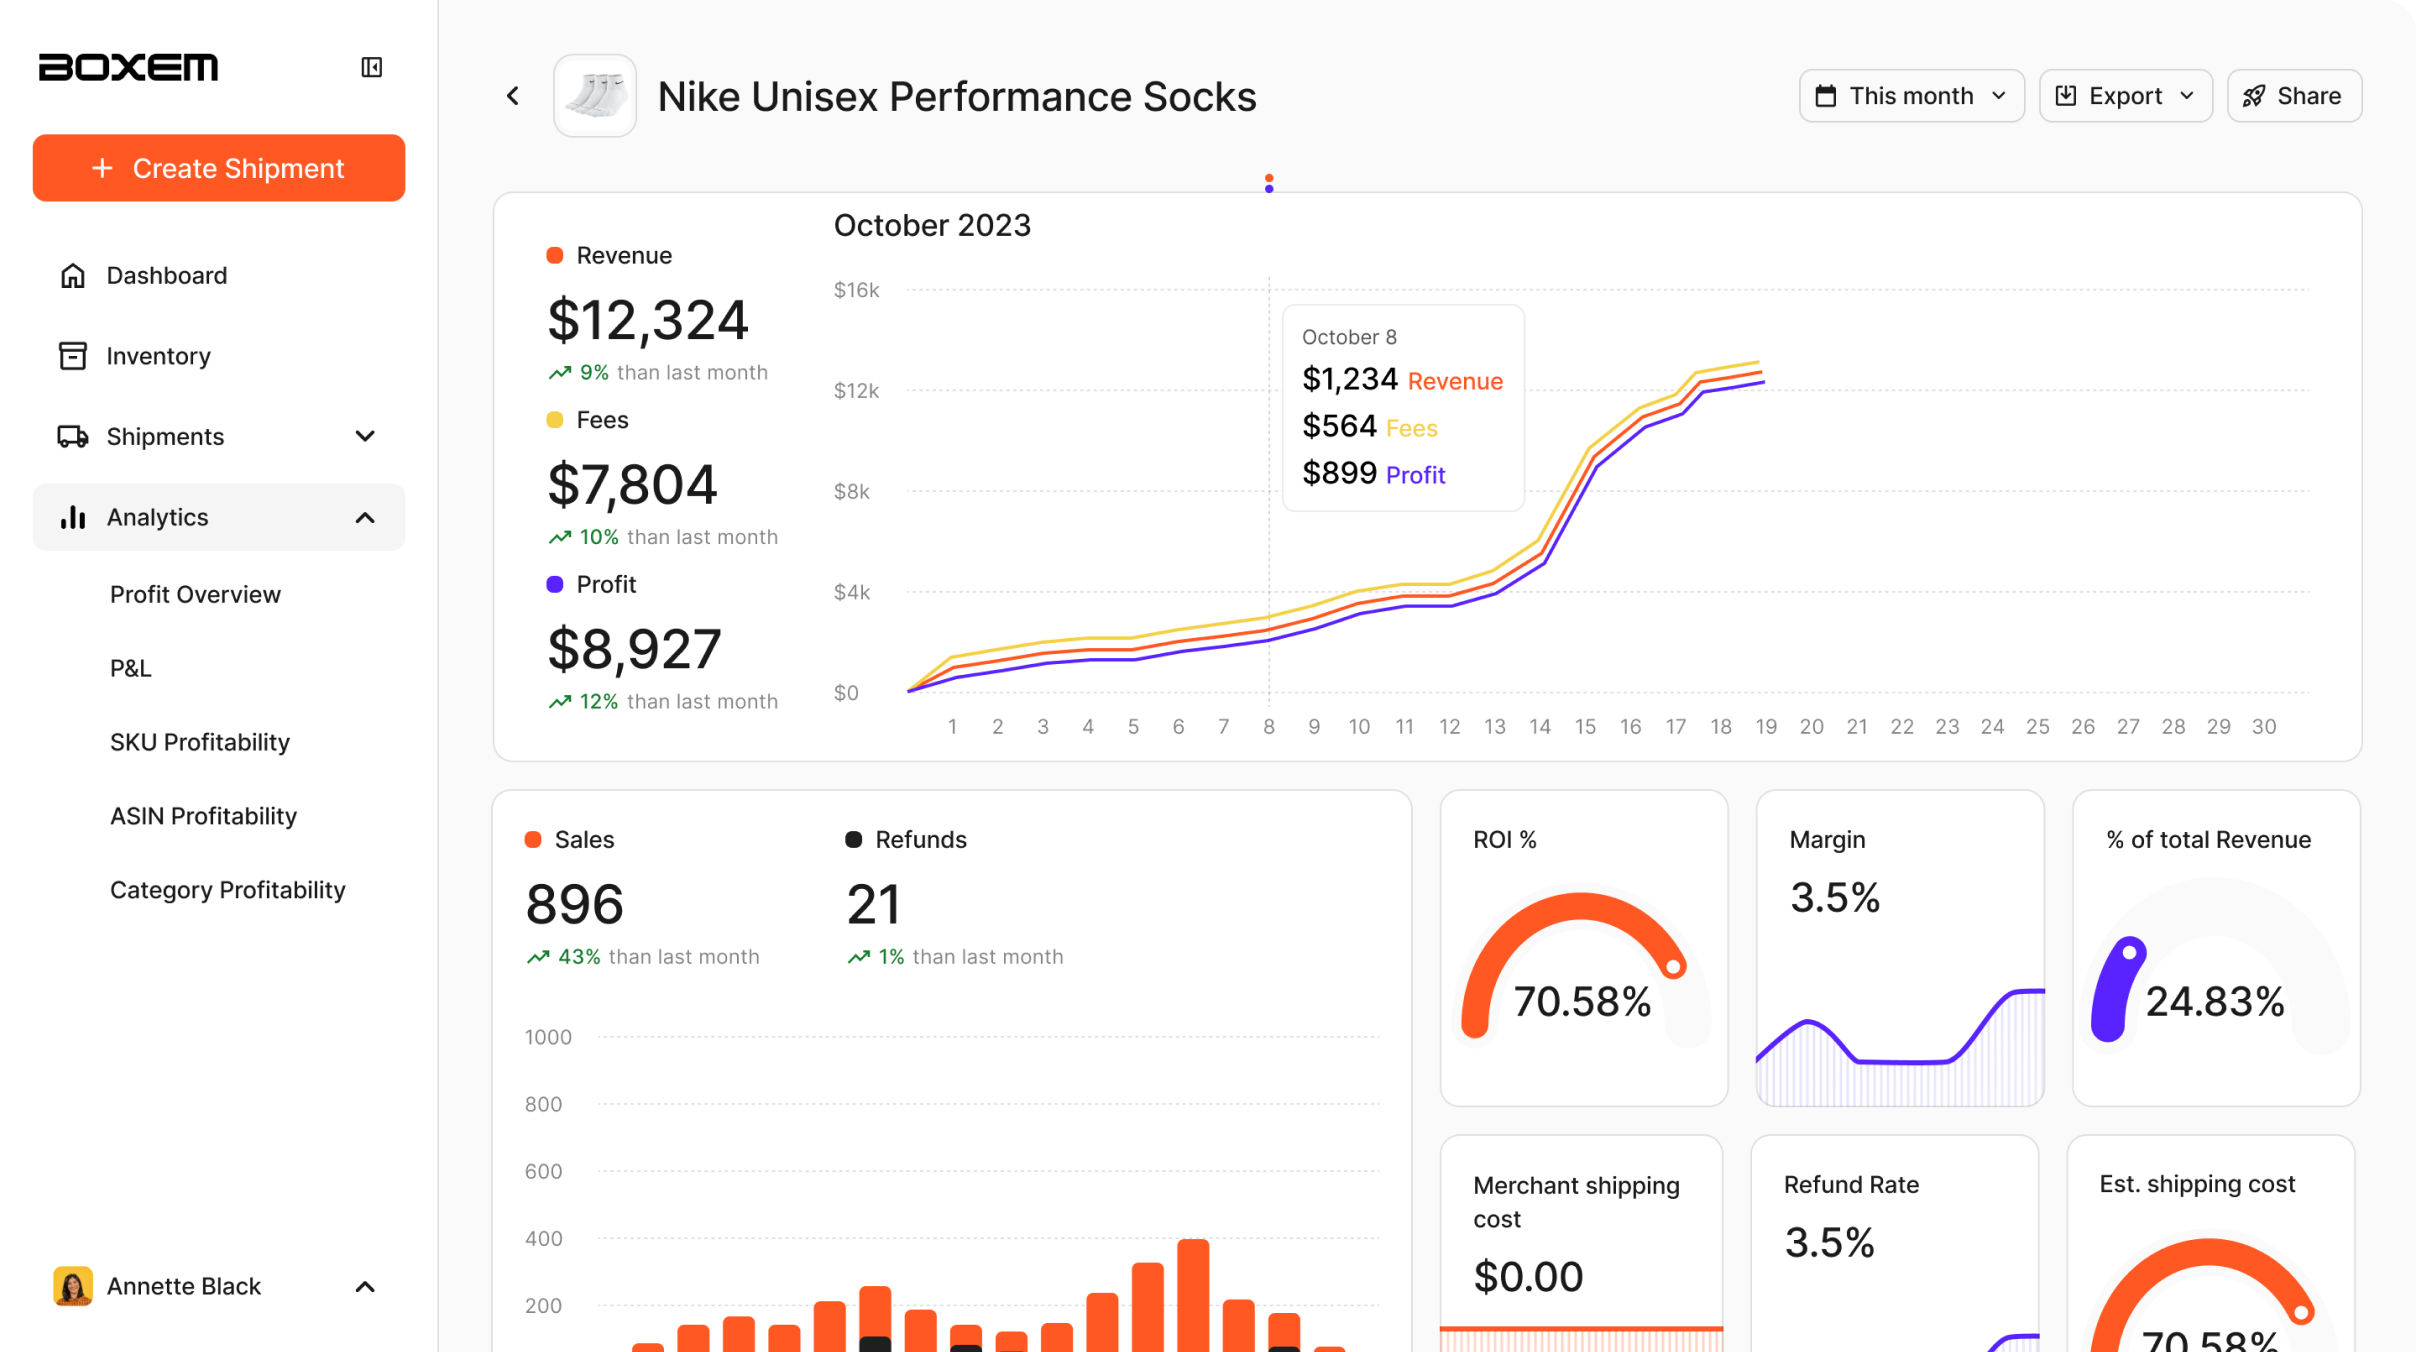Select day 8 on the chart axis

click(x=1268, y=727)
